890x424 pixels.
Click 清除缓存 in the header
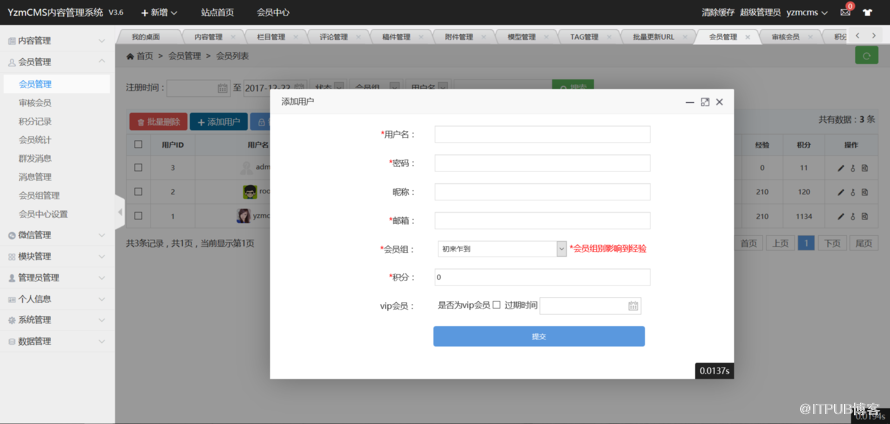718,12
